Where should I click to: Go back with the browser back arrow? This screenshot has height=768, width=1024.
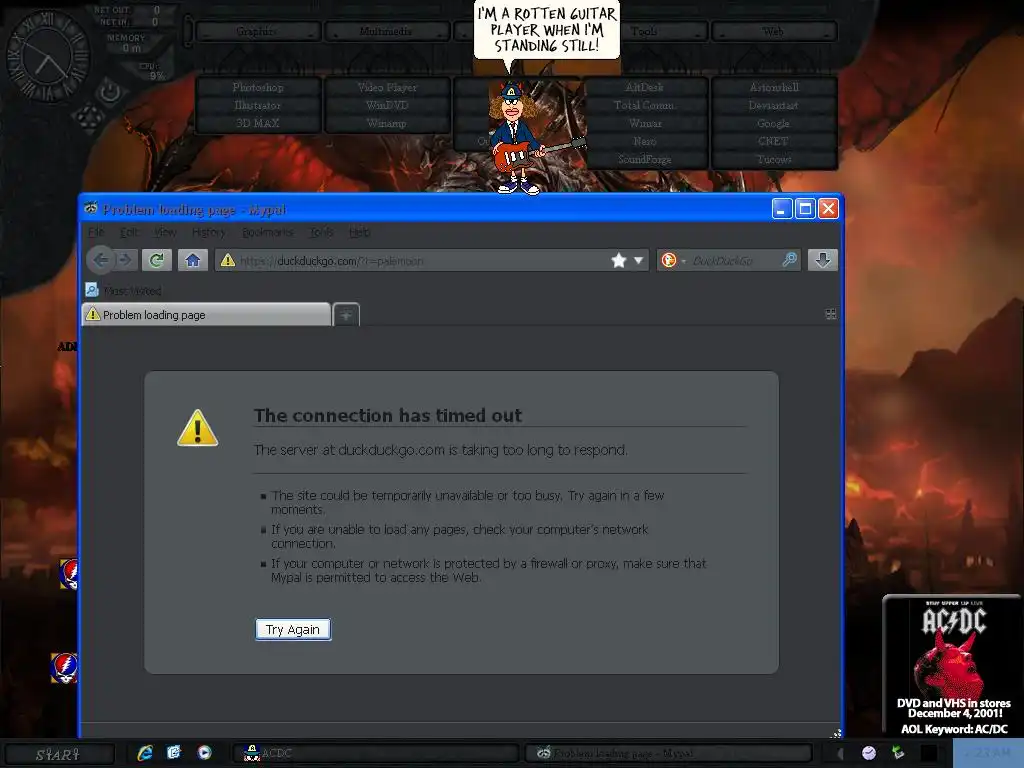tap(100, 260)
